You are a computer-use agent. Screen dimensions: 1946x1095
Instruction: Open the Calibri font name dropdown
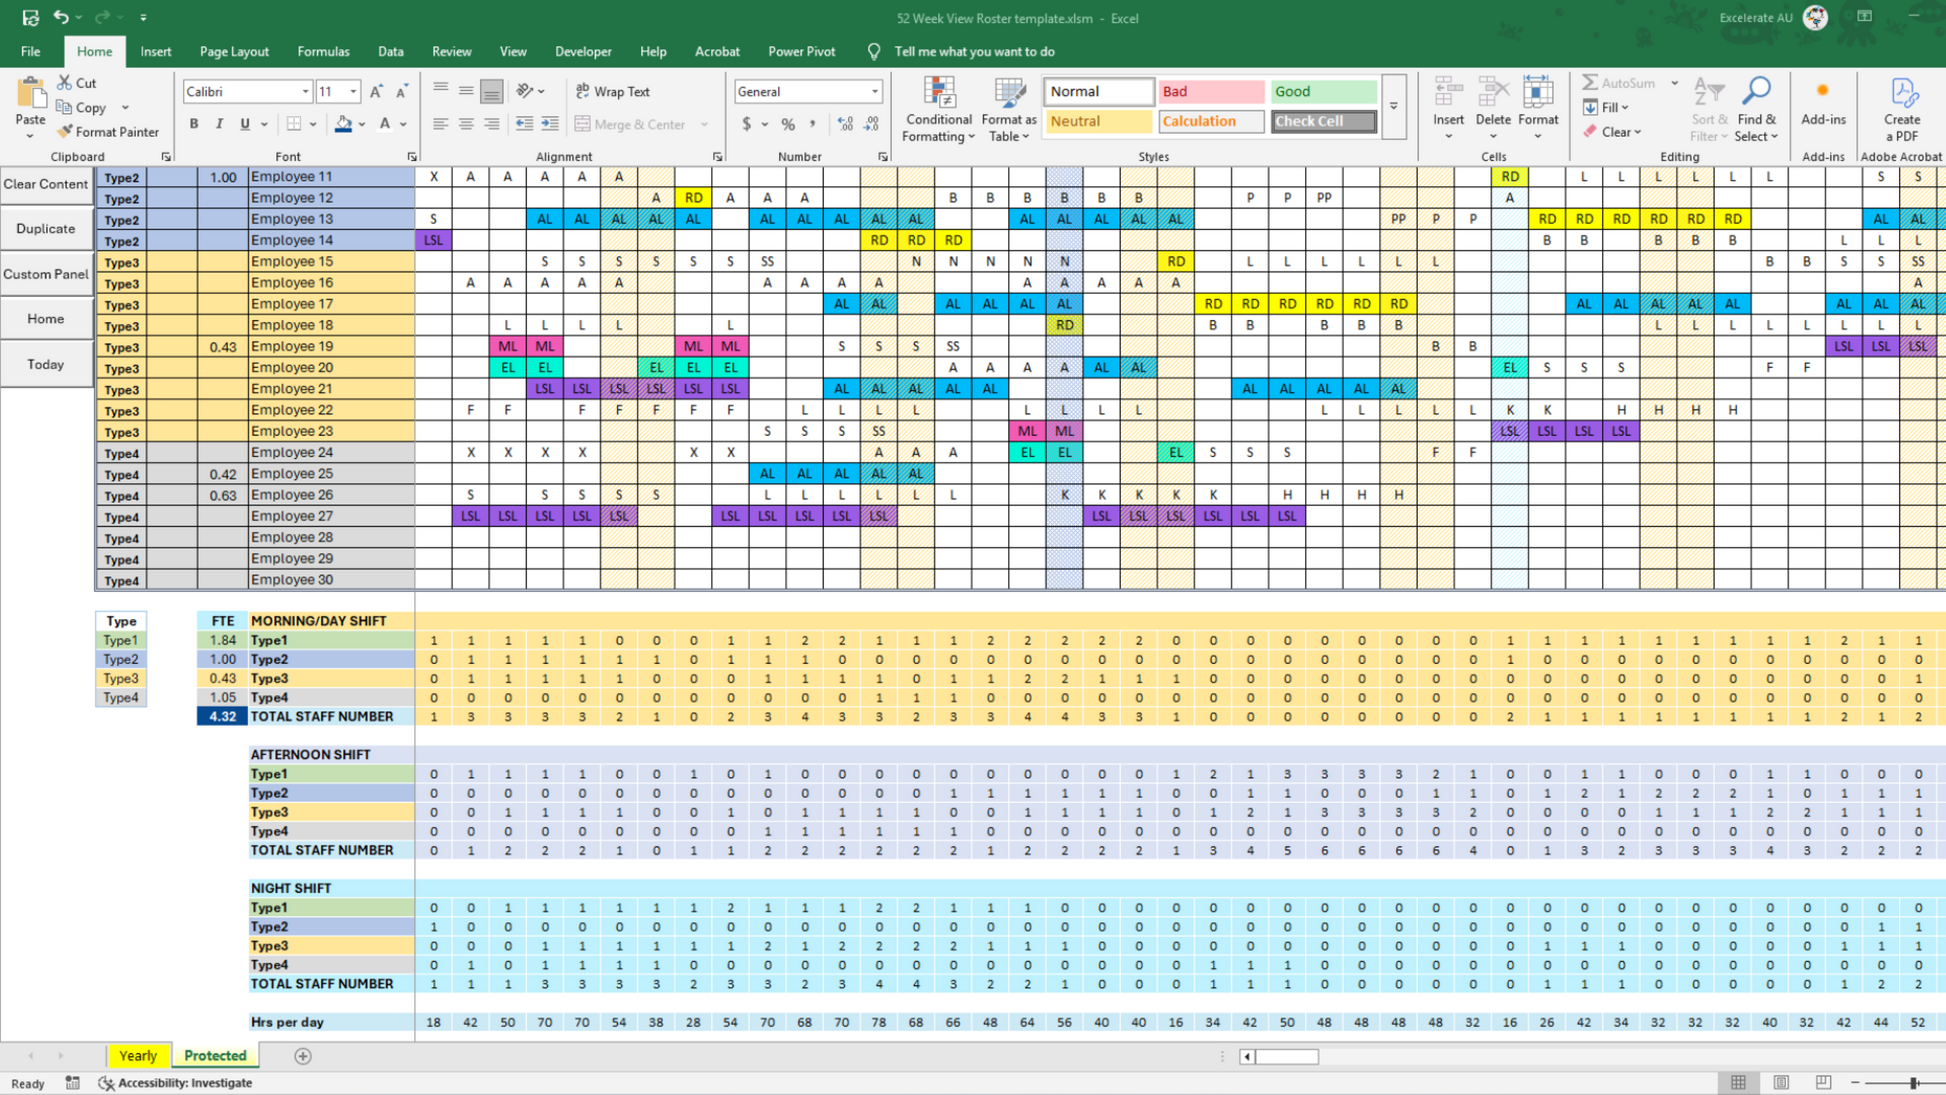[305, 91]
